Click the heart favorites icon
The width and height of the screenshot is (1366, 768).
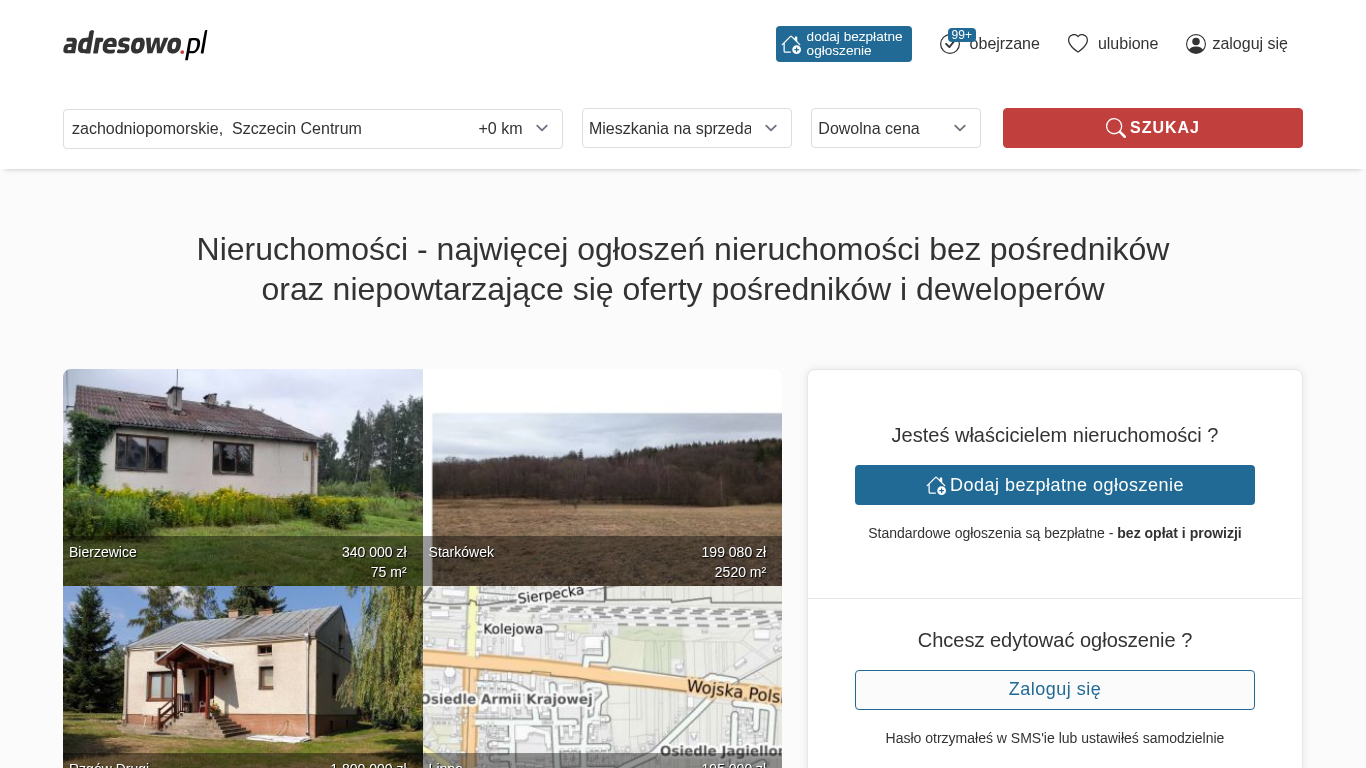[1078, 44]
